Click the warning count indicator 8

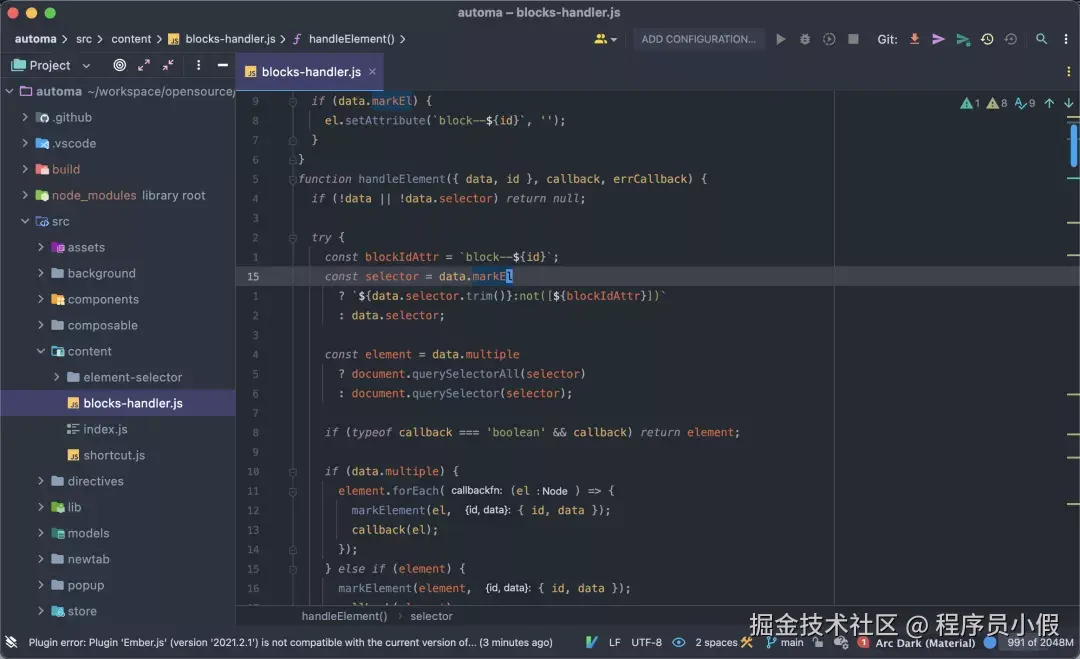[997, 103]
